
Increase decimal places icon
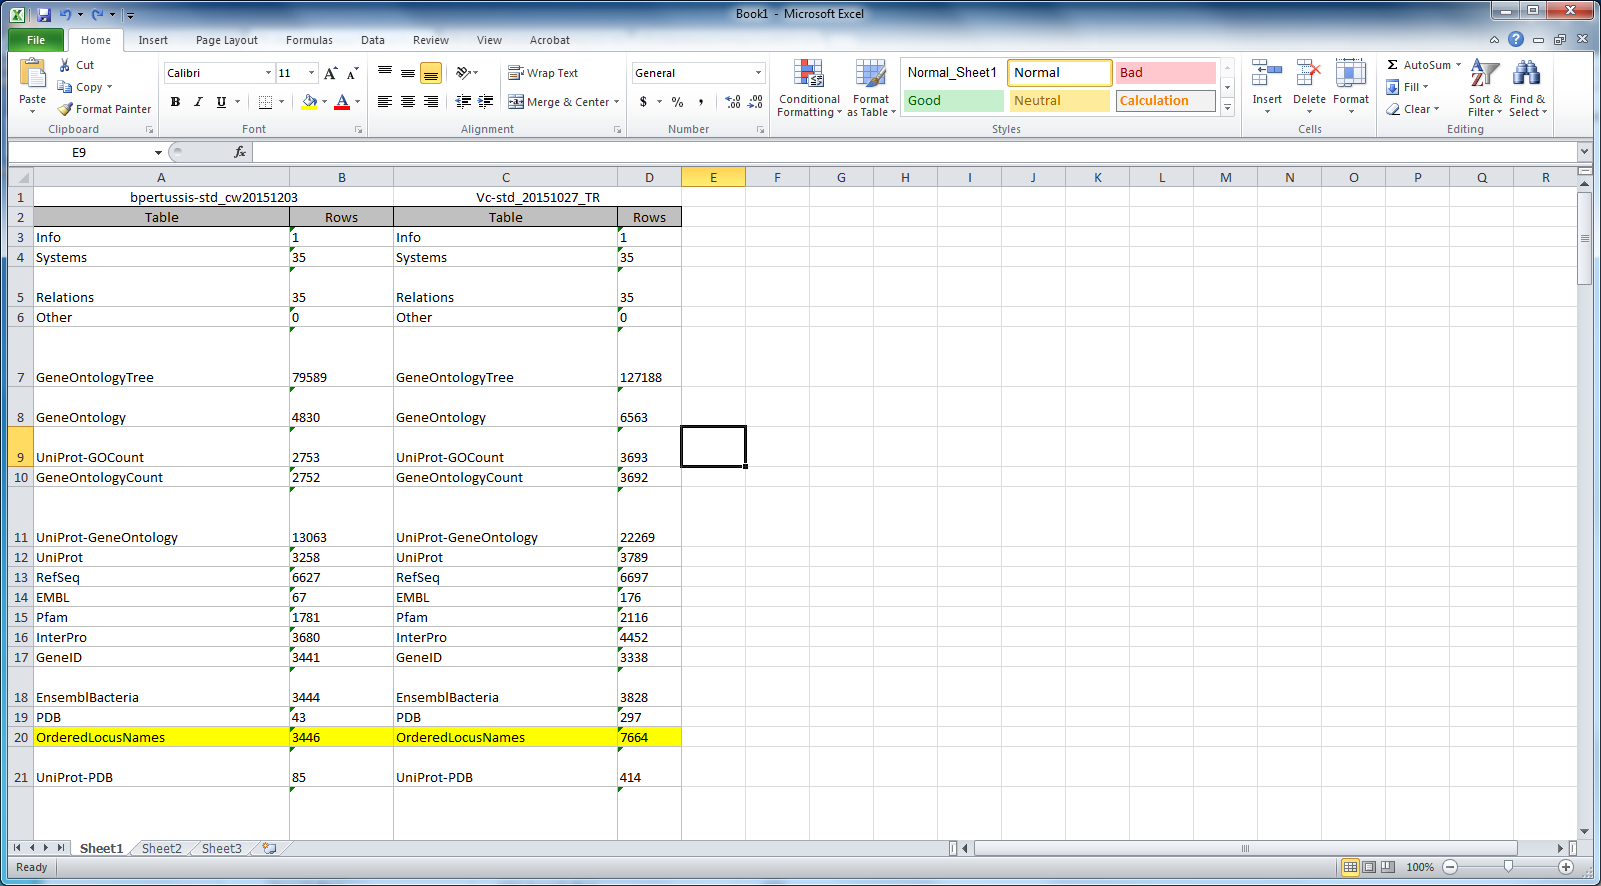coord(733,102)
